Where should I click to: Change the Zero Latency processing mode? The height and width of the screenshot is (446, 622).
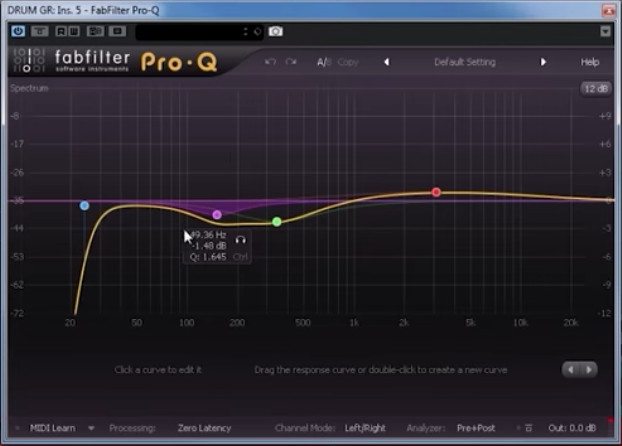point(204,428)
